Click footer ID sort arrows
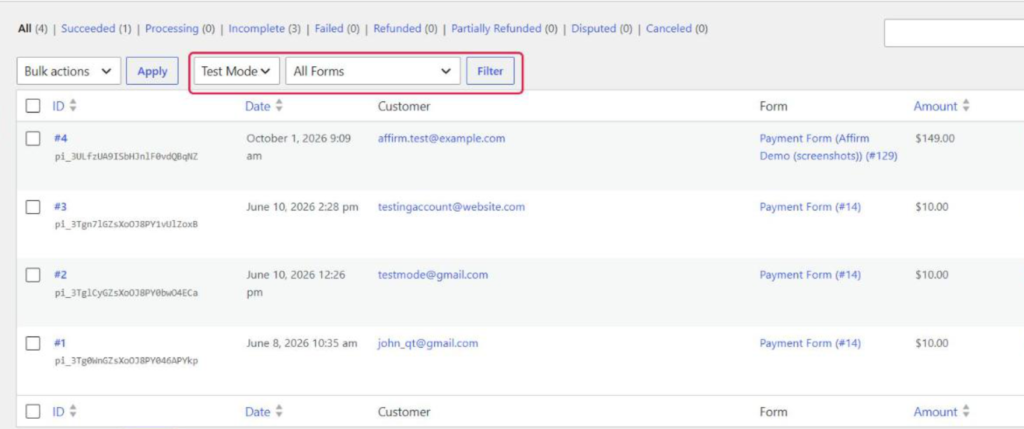The width and height of the screenshot is (1024, 429). click(72, 412)
